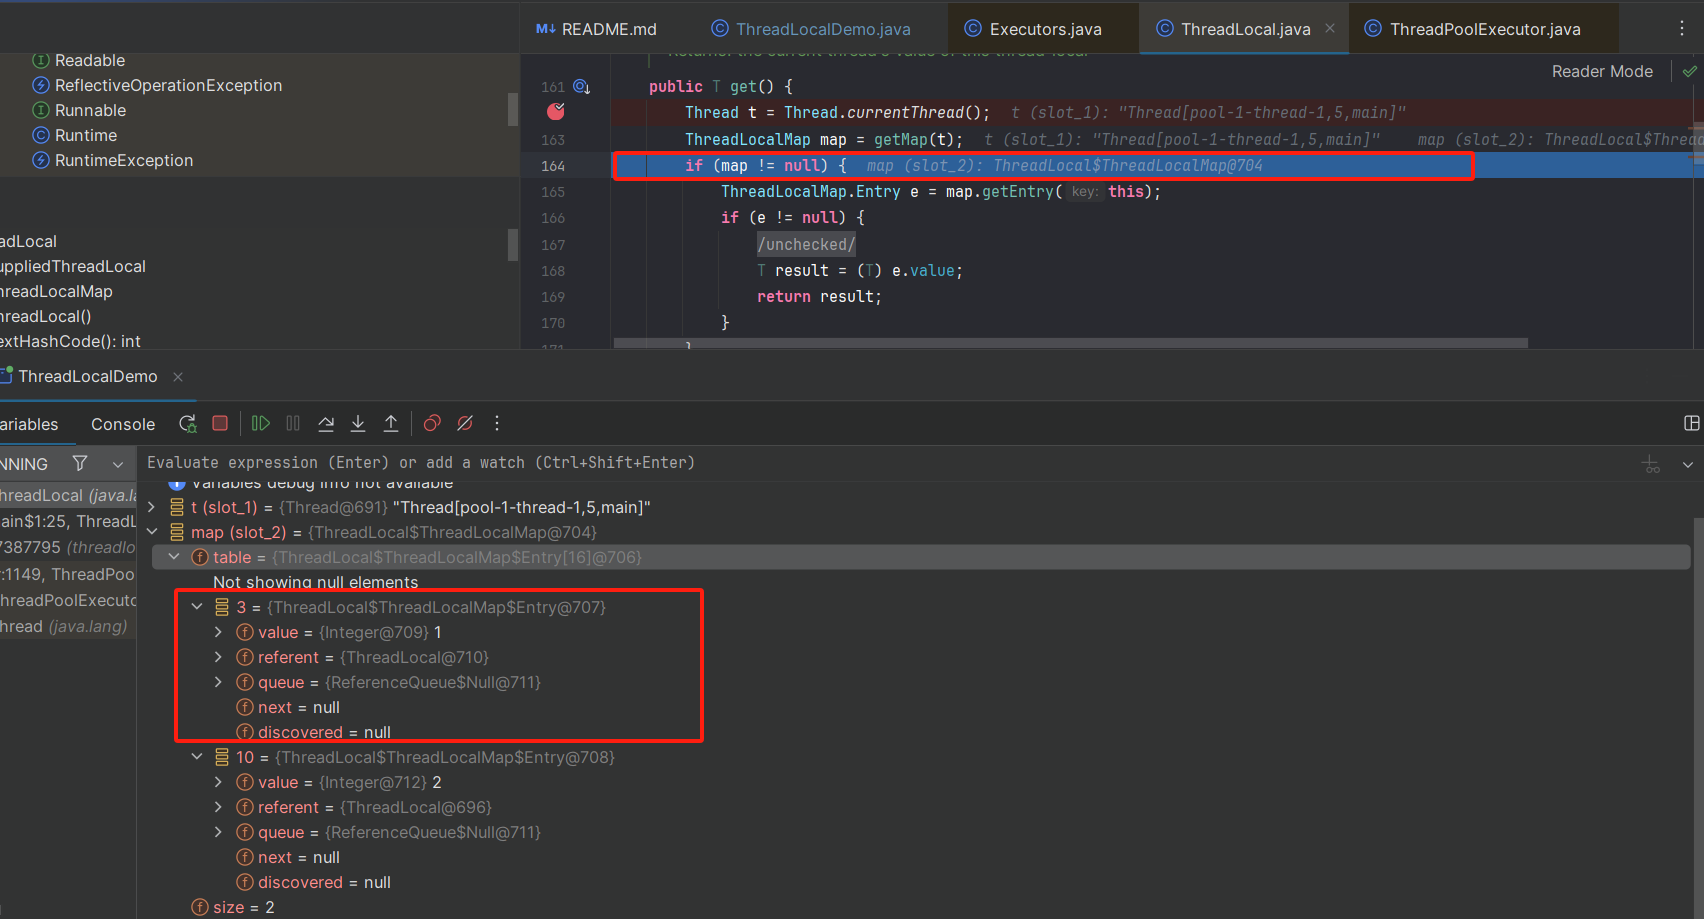This screenshot has width=1704, height=919.
Task: Click the Add Watch icon
Action: coord(1651,464)
